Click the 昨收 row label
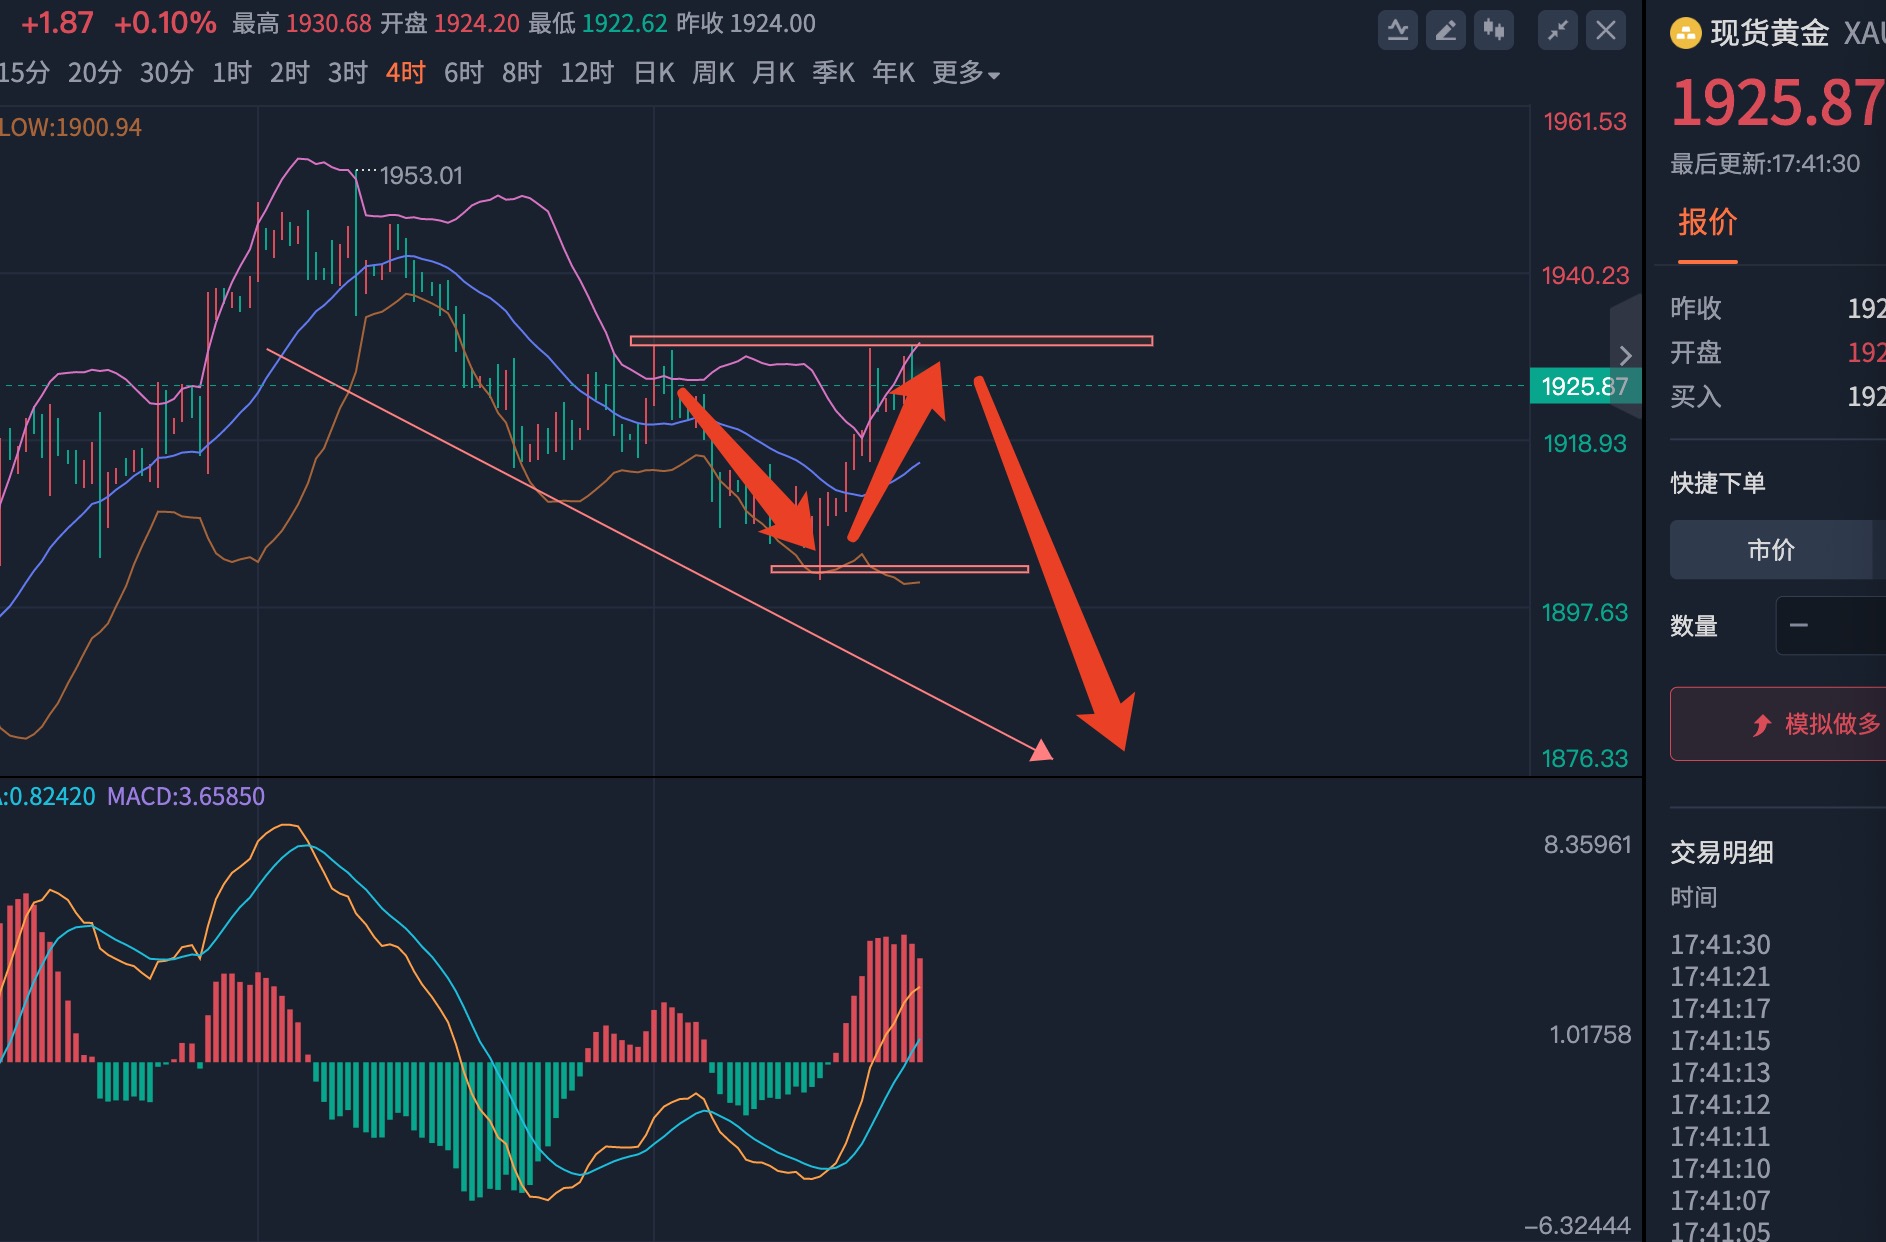Image resolution: width=1886 pixels, height=1242 pixels. [x=1696, y=308]
